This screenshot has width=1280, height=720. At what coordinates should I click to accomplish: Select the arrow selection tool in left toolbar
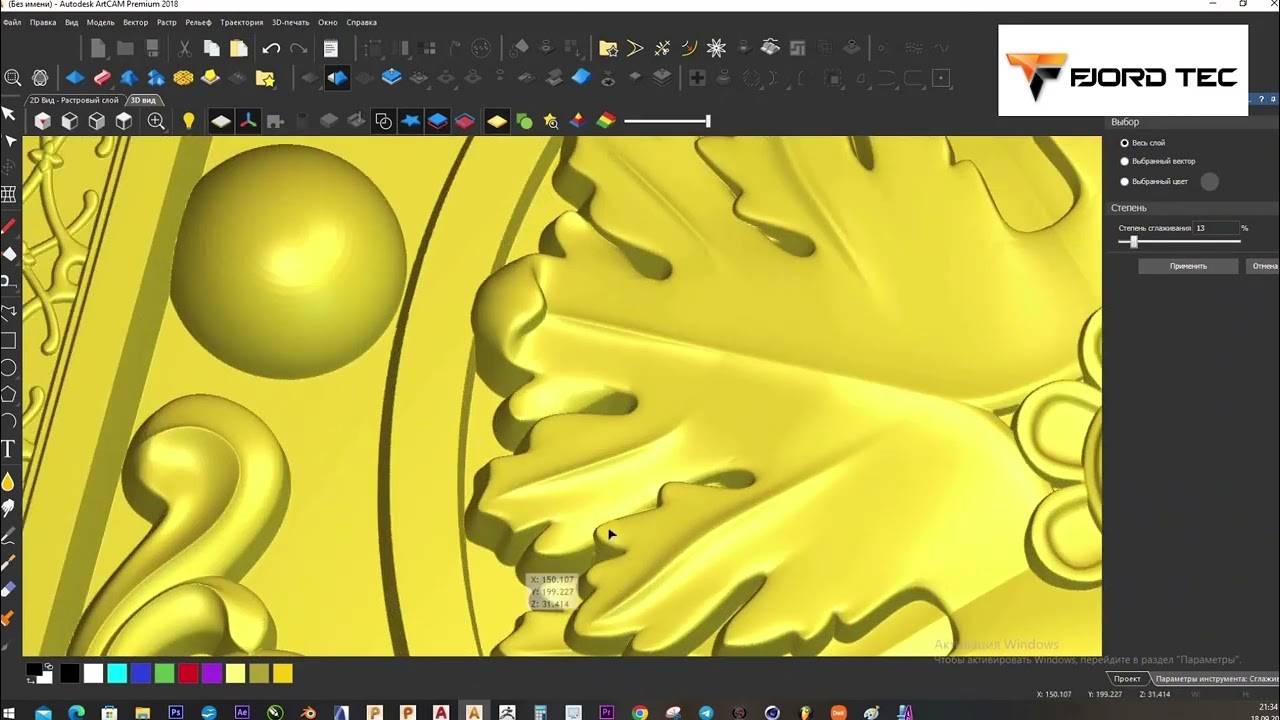click(x=9, y=112)
